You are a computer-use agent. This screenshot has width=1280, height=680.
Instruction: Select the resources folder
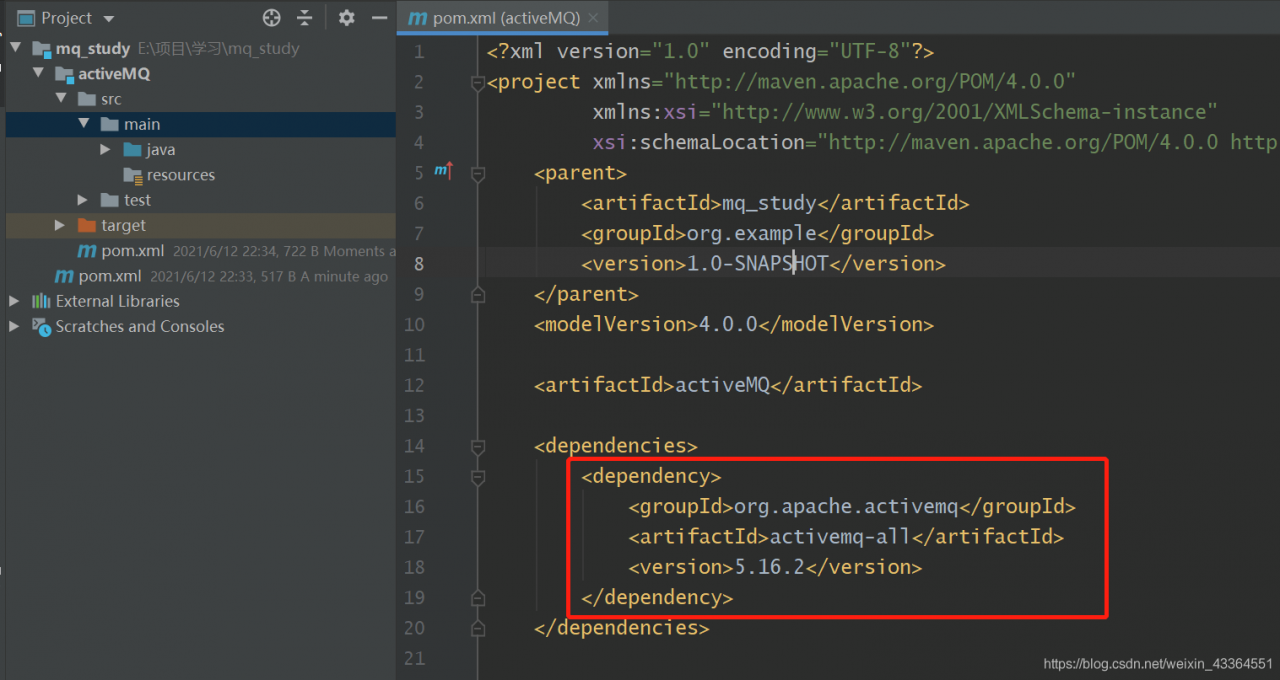click(180, 175)
